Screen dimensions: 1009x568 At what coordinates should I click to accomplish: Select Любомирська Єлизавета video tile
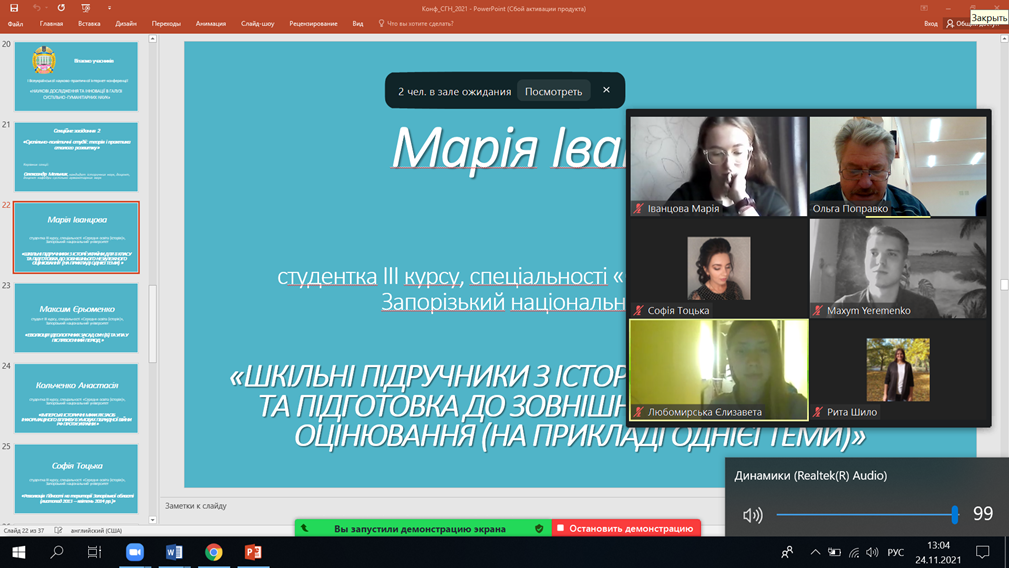pyautogui.click(x=718, y=370)
